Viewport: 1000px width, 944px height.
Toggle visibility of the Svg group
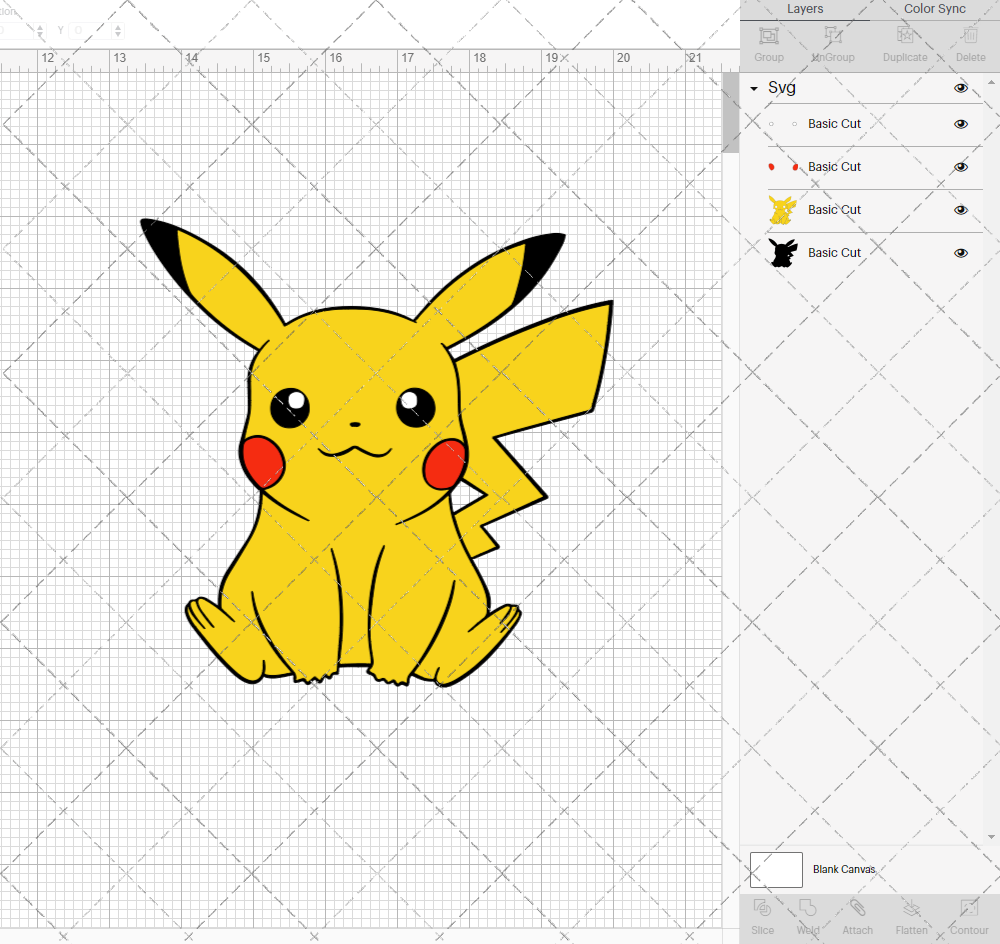click(x=960, y=88)
